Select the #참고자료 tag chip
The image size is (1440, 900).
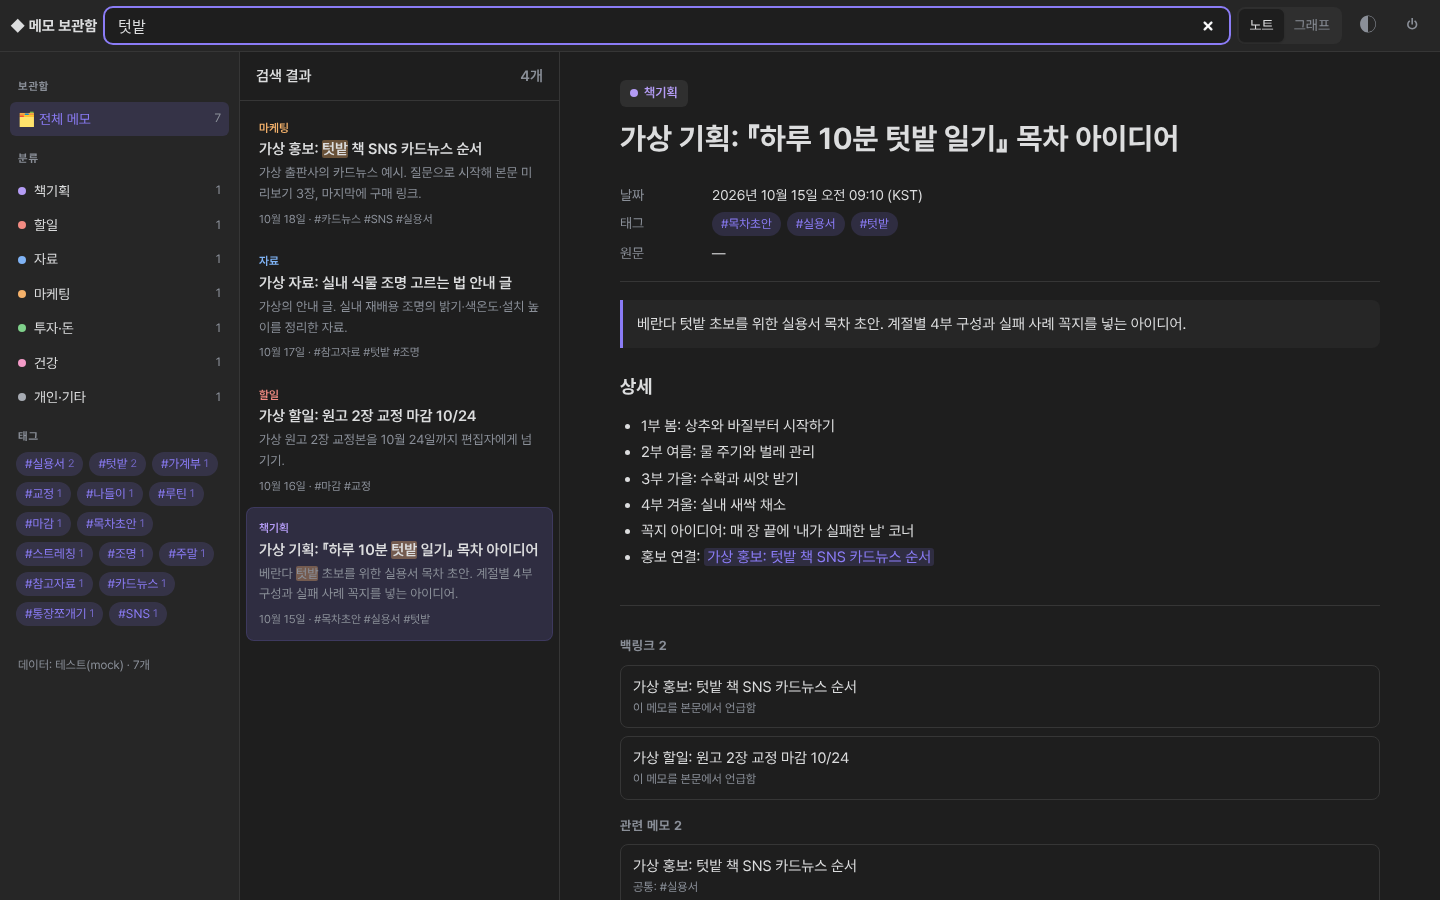tap(54, 584)
